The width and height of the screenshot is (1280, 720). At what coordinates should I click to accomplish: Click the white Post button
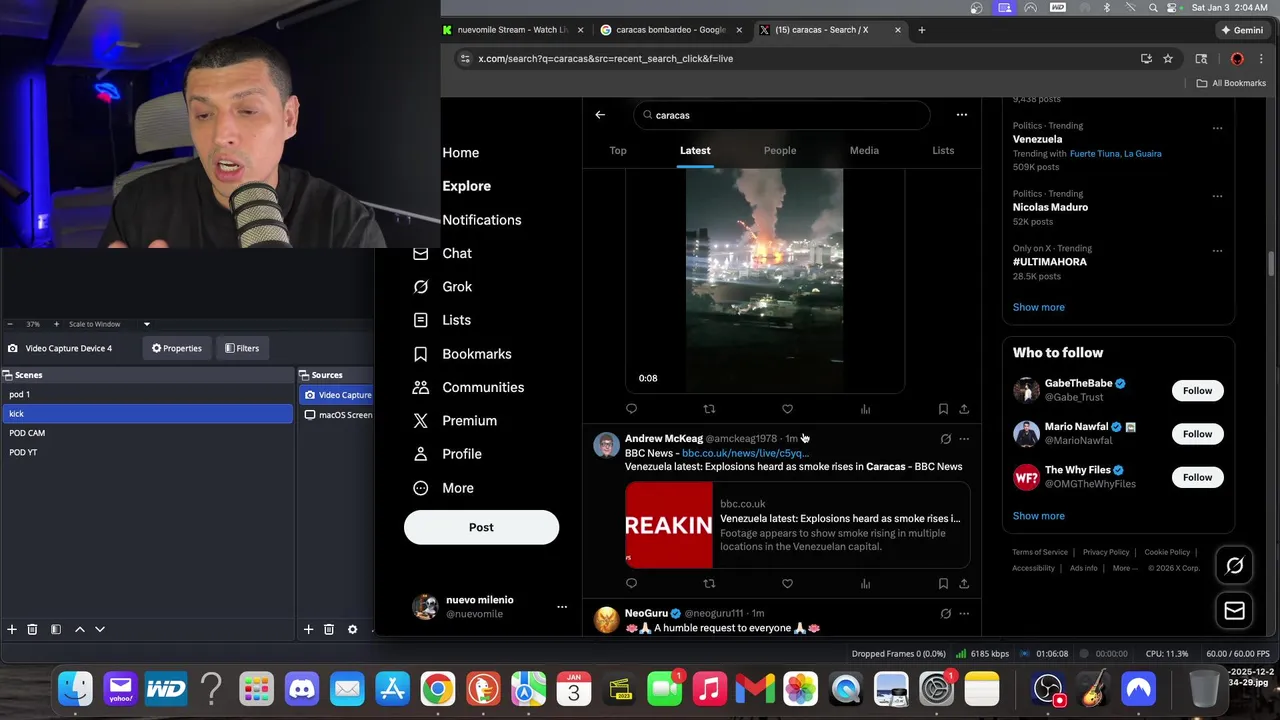click(x=481, y=527)
